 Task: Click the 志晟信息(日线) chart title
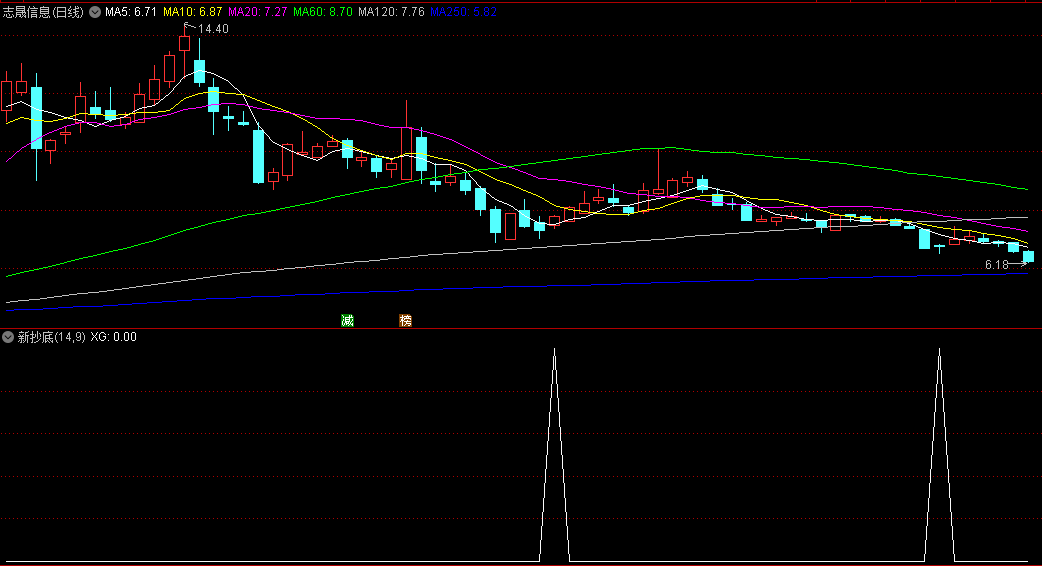pyautogui.click(x=43, y=12)
